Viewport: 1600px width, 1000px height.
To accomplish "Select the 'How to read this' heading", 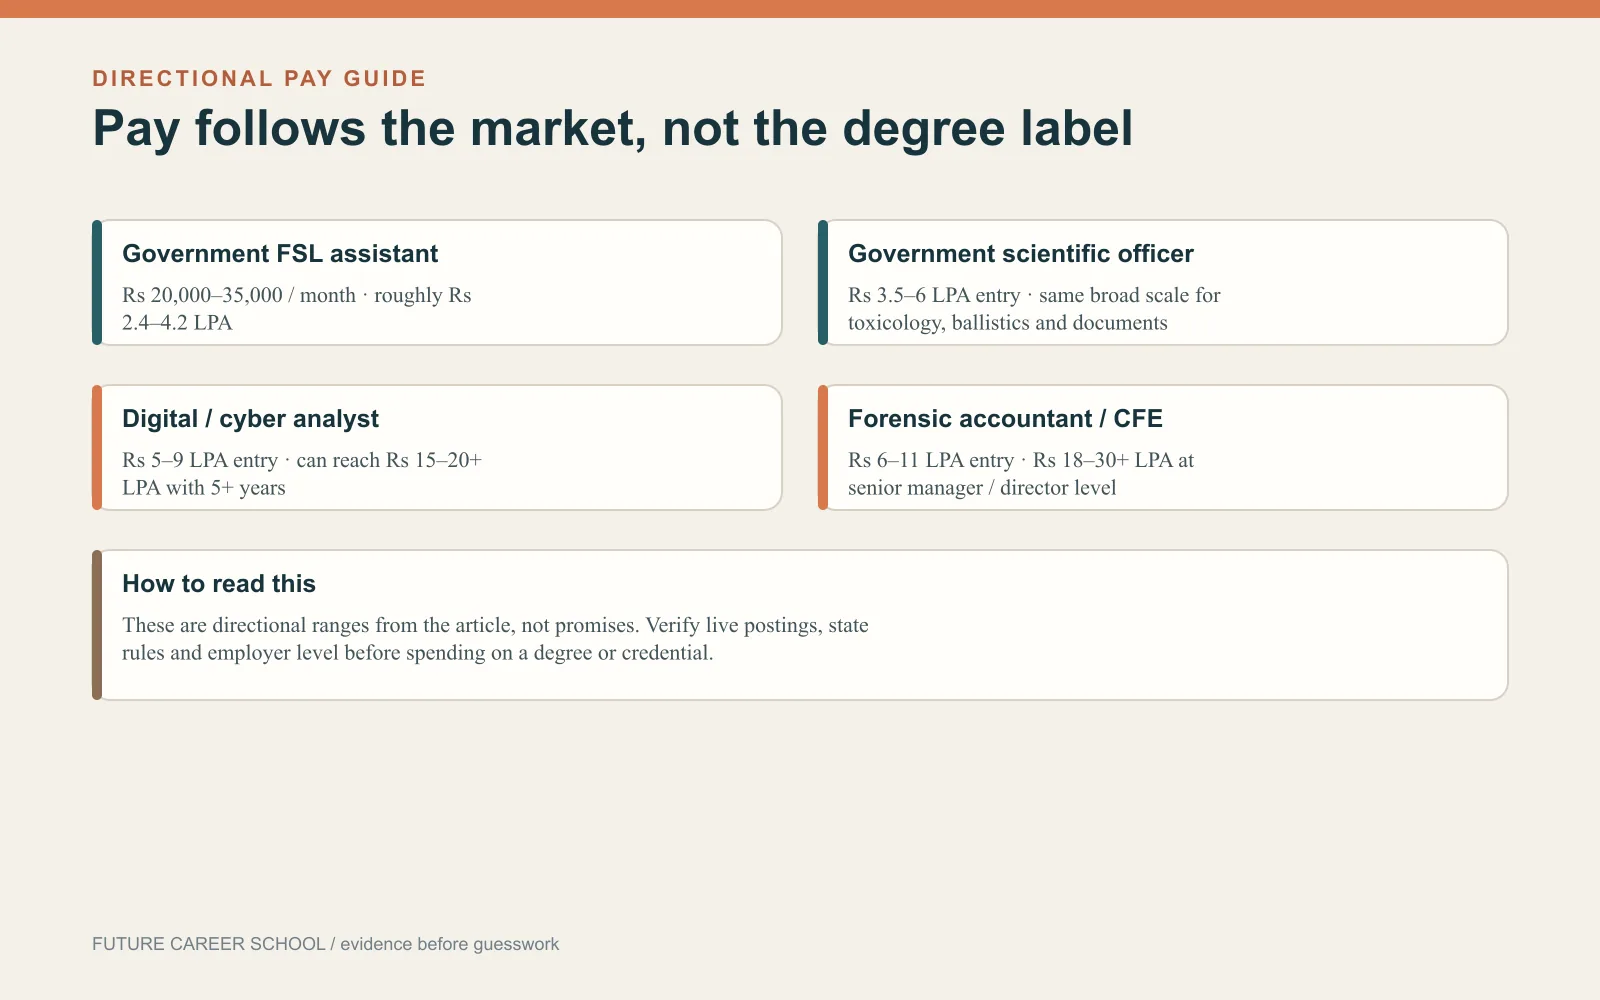I will point(219,584).
